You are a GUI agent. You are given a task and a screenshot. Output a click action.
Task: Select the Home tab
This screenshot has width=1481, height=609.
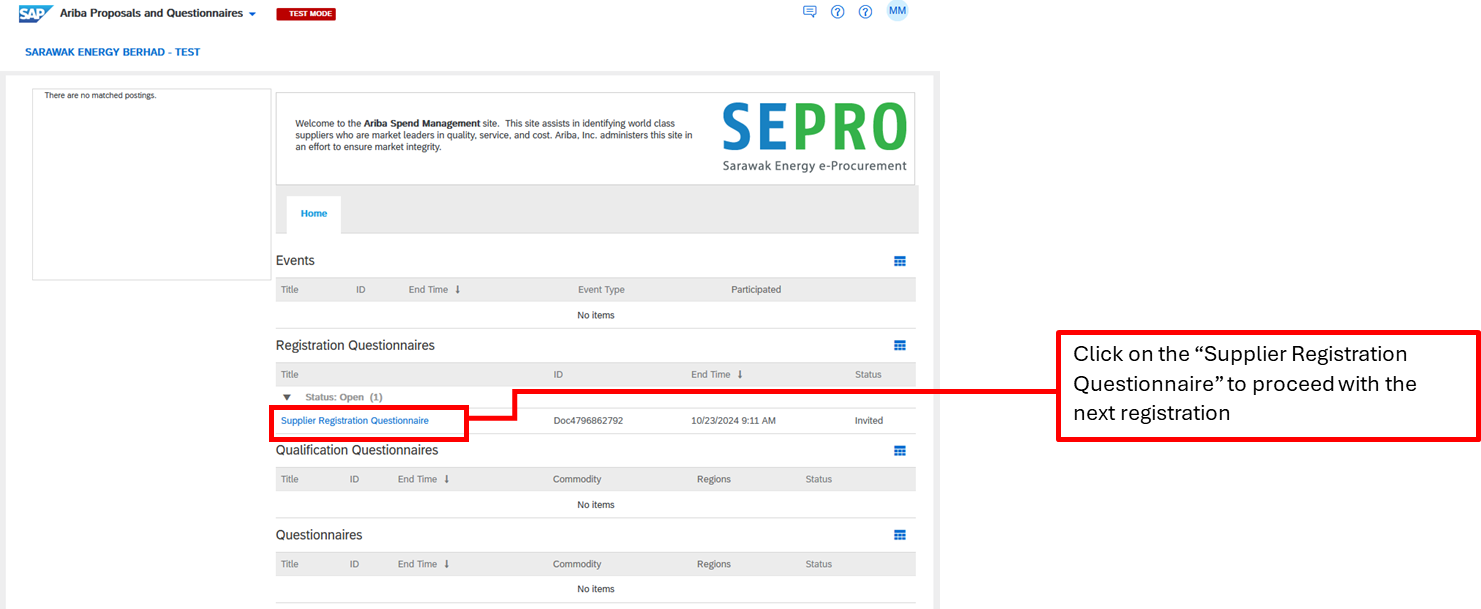coord(314,214)
